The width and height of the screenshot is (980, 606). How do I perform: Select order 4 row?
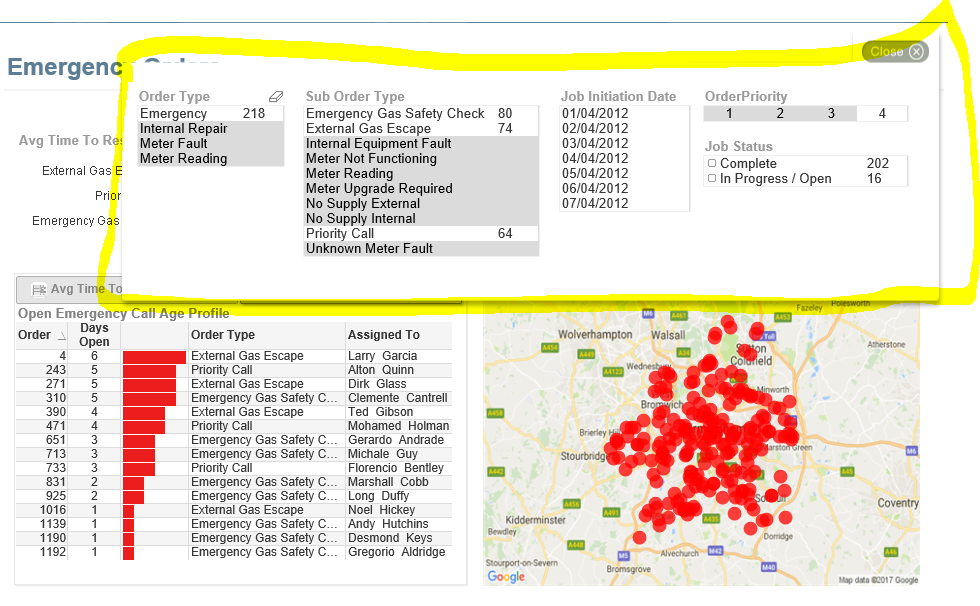[234, 356]
